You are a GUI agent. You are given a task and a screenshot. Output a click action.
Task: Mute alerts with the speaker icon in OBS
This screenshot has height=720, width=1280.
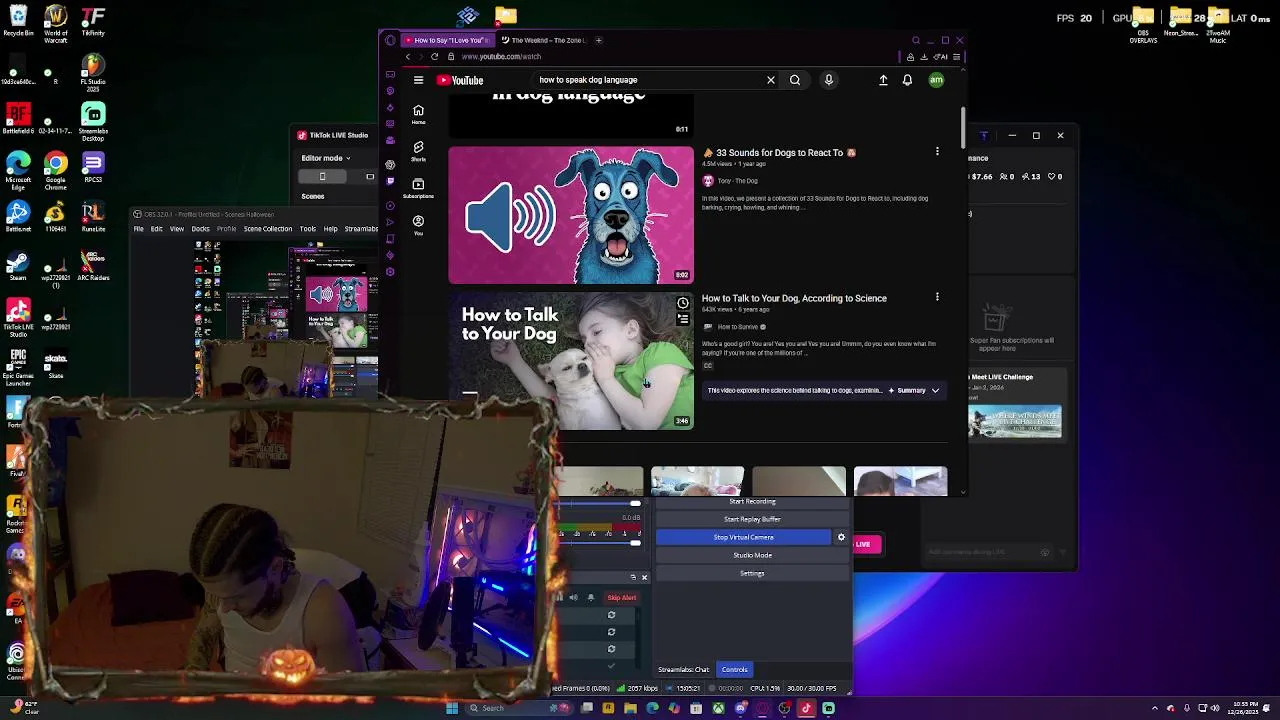573,598
